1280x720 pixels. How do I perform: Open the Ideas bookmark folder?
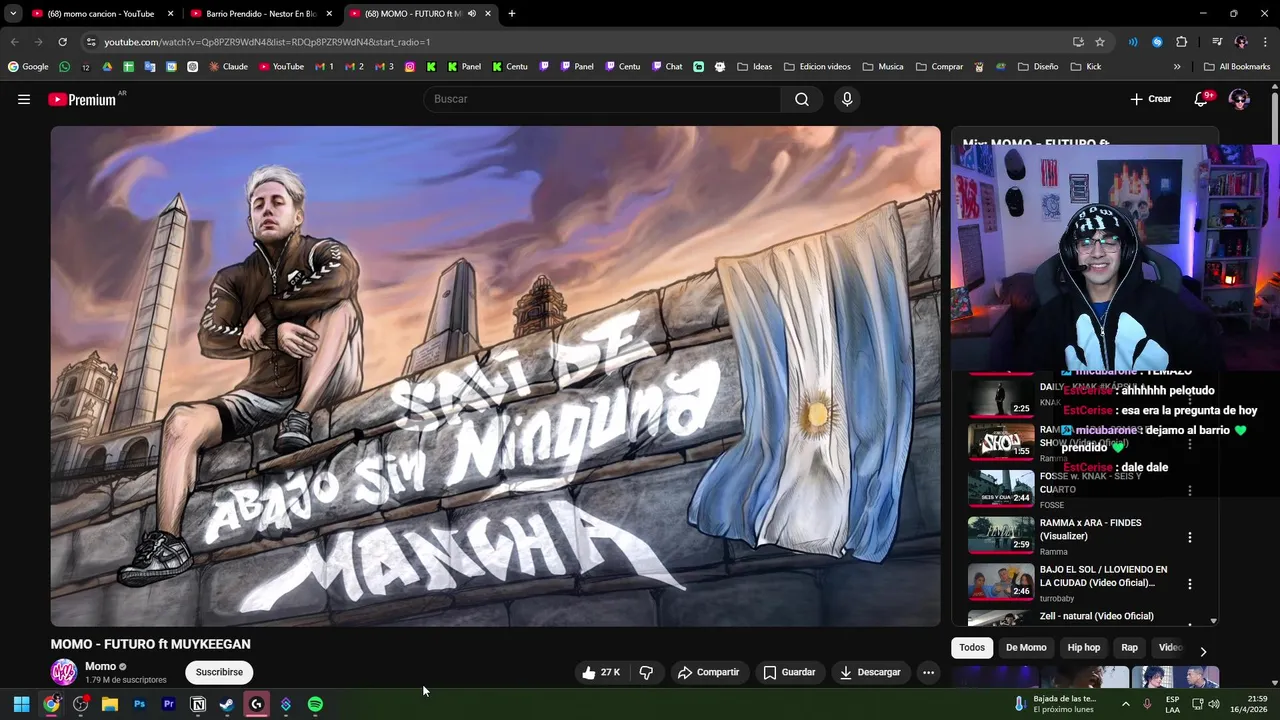[x=754, y=67]
